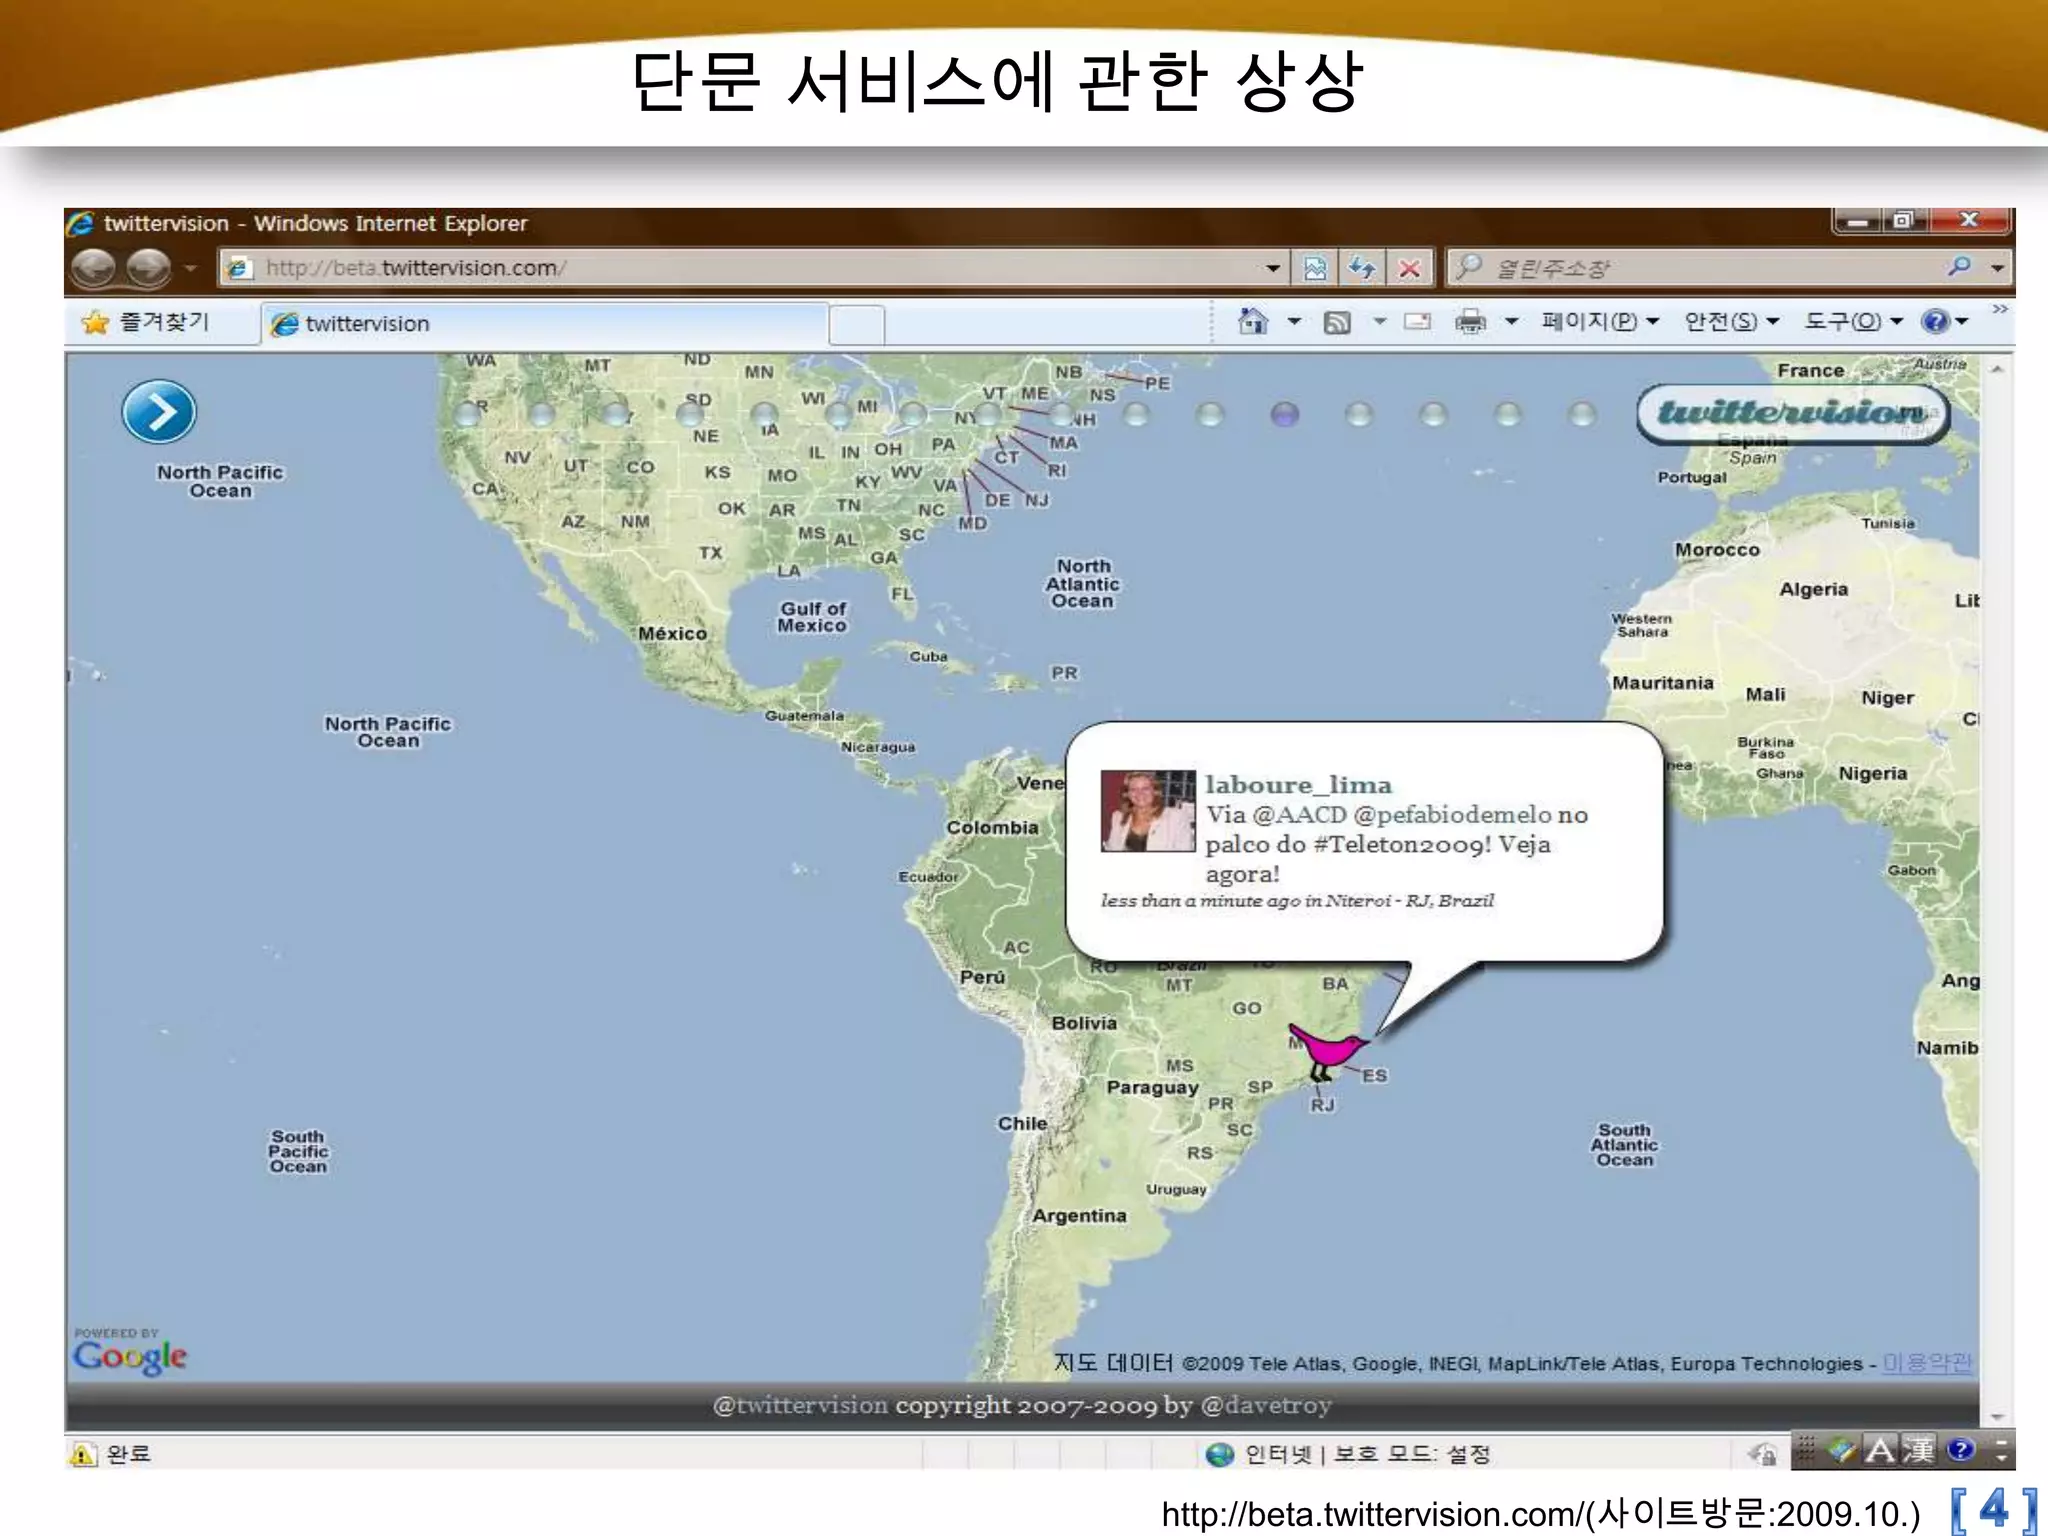
Task: Expand the help dropdown arrow
Action: coord(1962,322)
